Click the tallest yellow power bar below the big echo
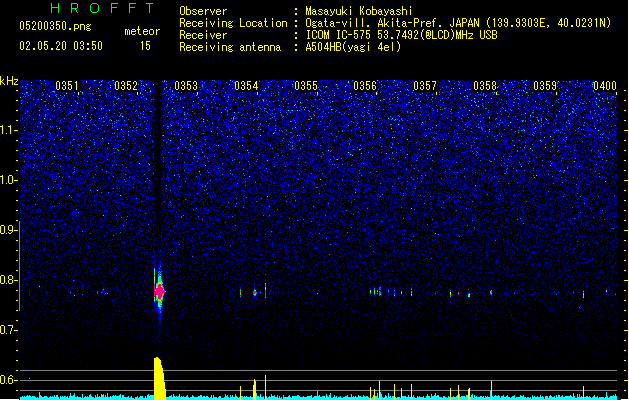629x400 pixels. [159, 378]
